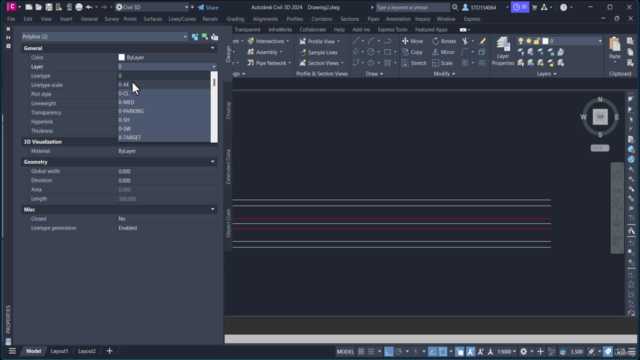Toggle snap mode in status bar
This screenshot has height=360, width=640.
[371, 351]
